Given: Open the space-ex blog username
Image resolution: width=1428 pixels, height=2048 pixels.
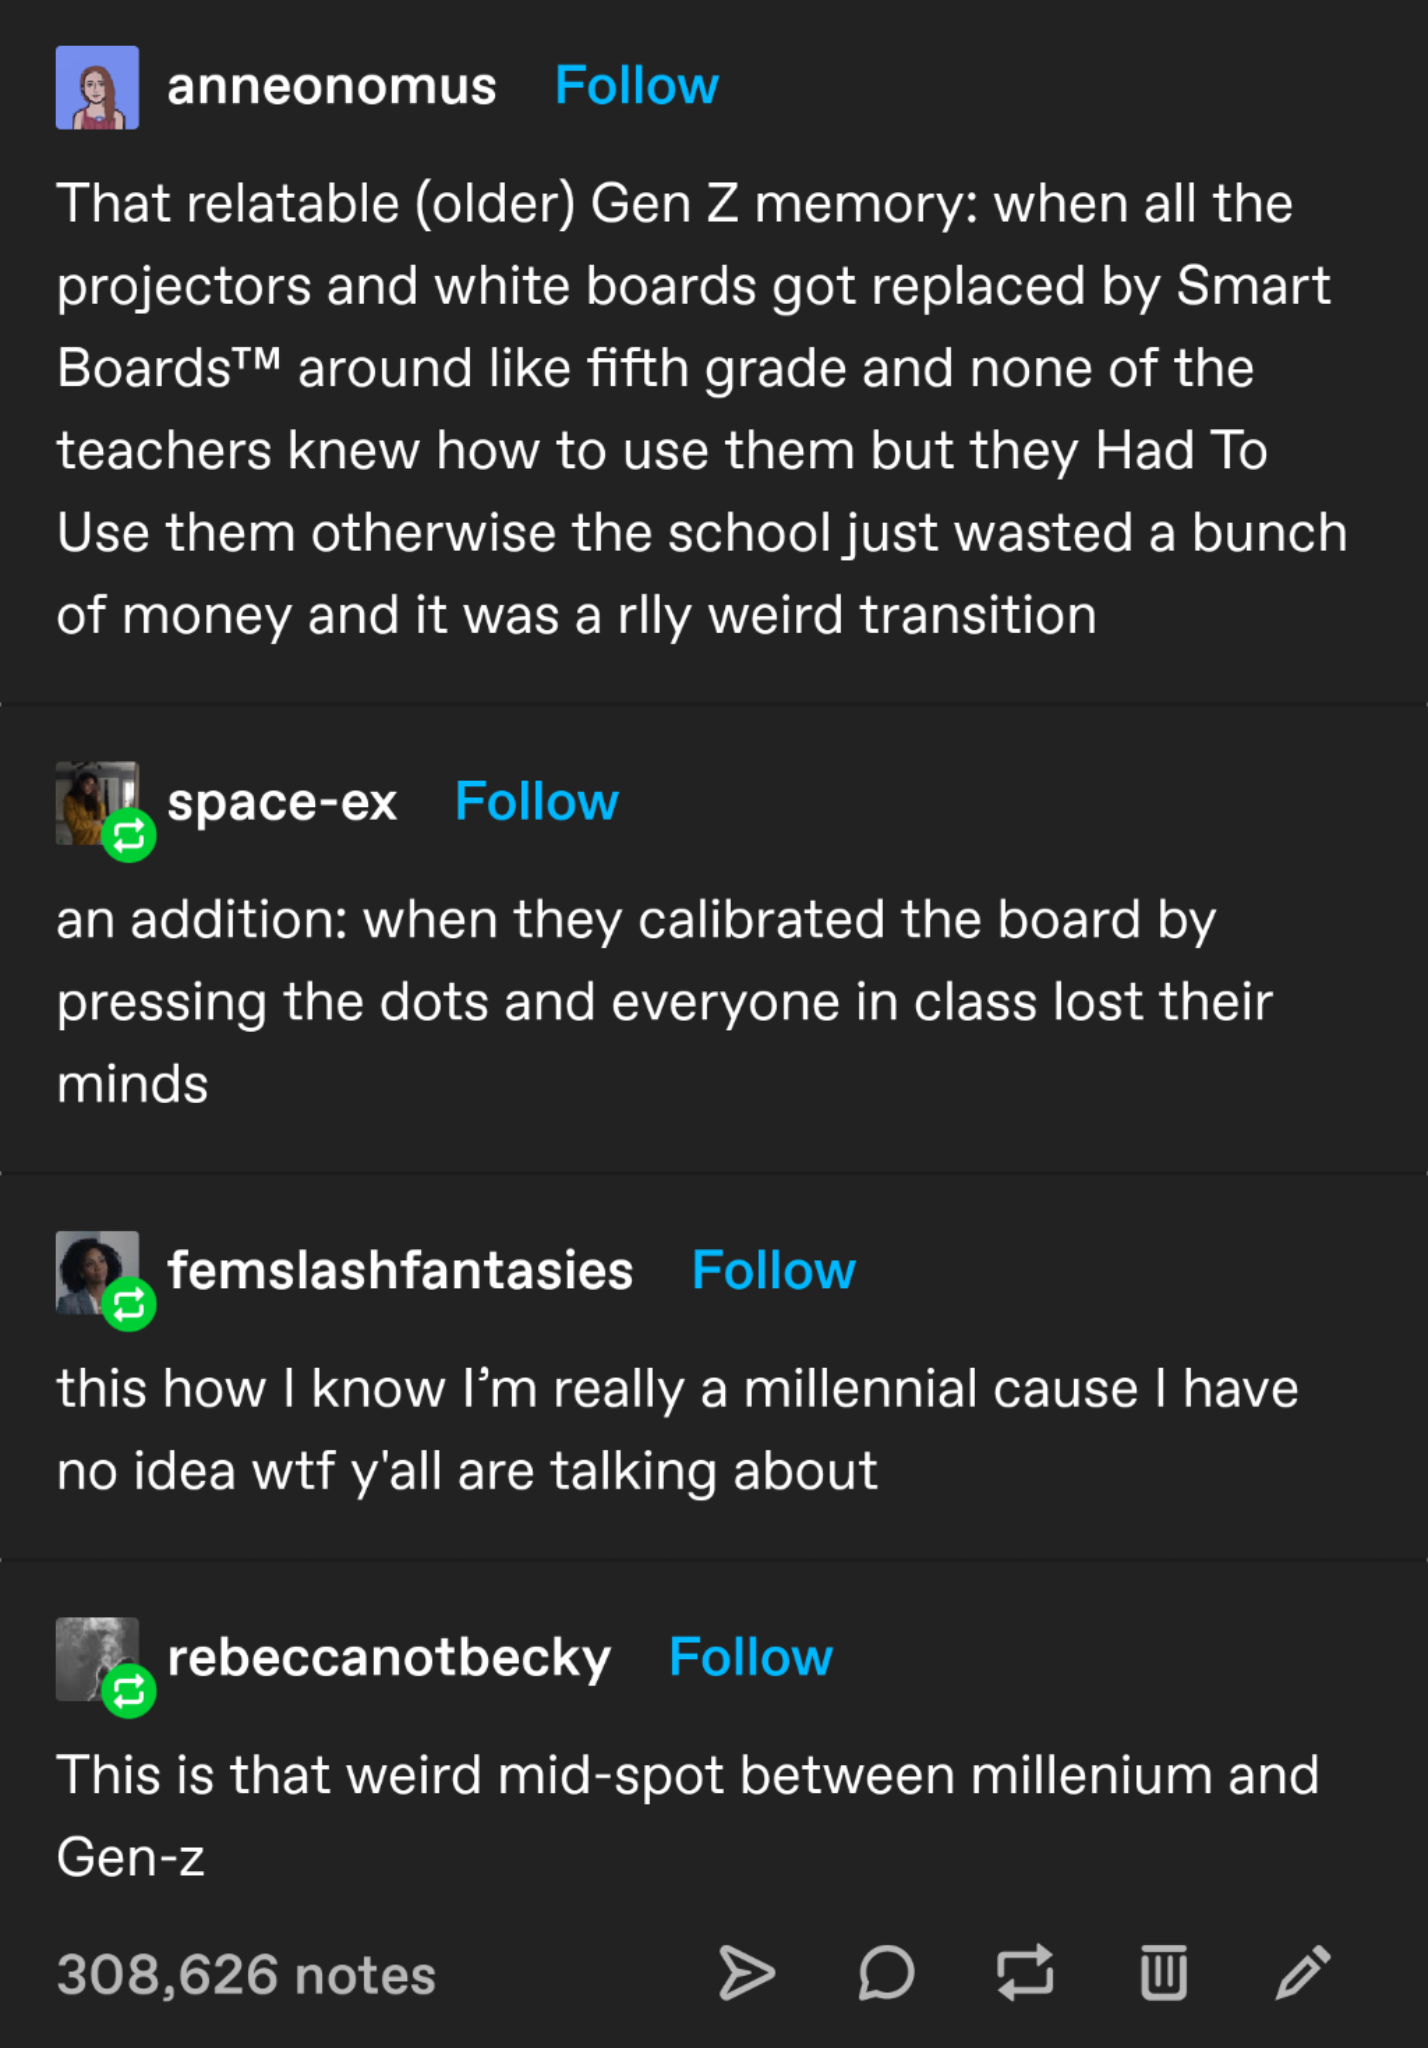Looking at the screenshot, I should point(282,802).
